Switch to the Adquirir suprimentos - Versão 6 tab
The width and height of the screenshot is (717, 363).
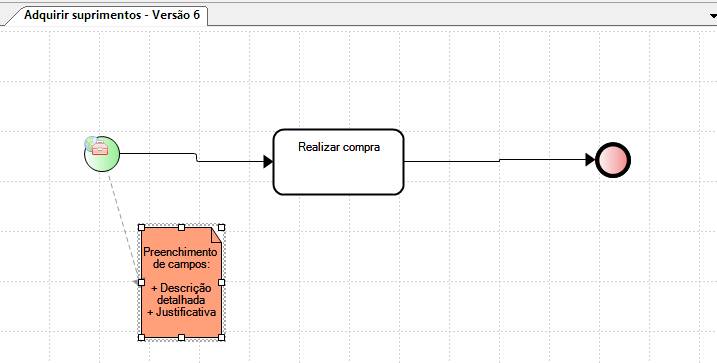click(112, 15)
